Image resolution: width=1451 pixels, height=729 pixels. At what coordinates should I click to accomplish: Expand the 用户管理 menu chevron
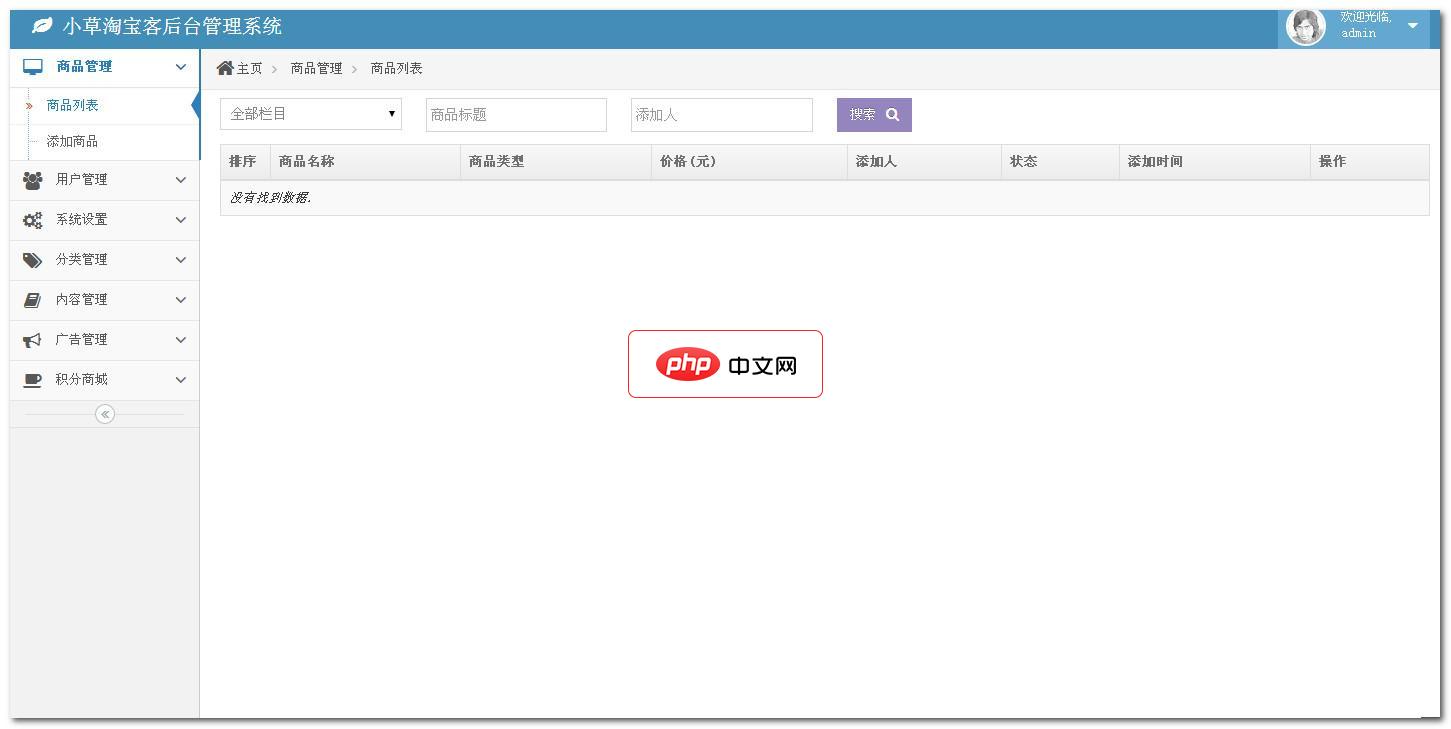(x=181, y=180)
